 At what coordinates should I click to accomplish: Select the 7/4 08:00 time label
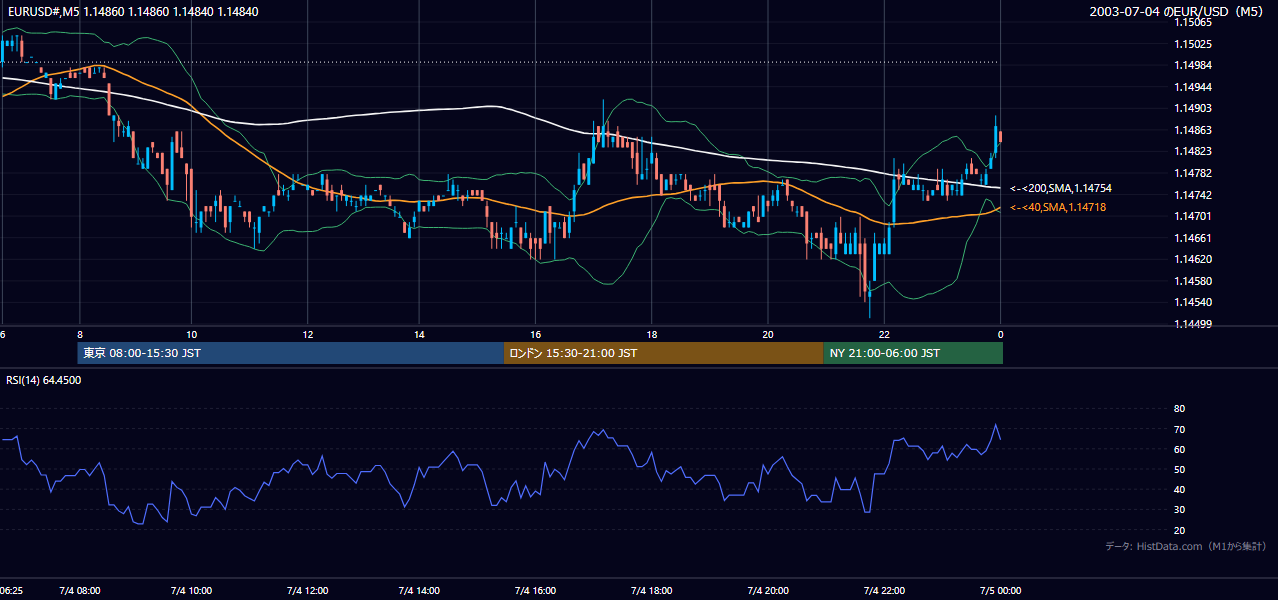click(x=80, y=590)
